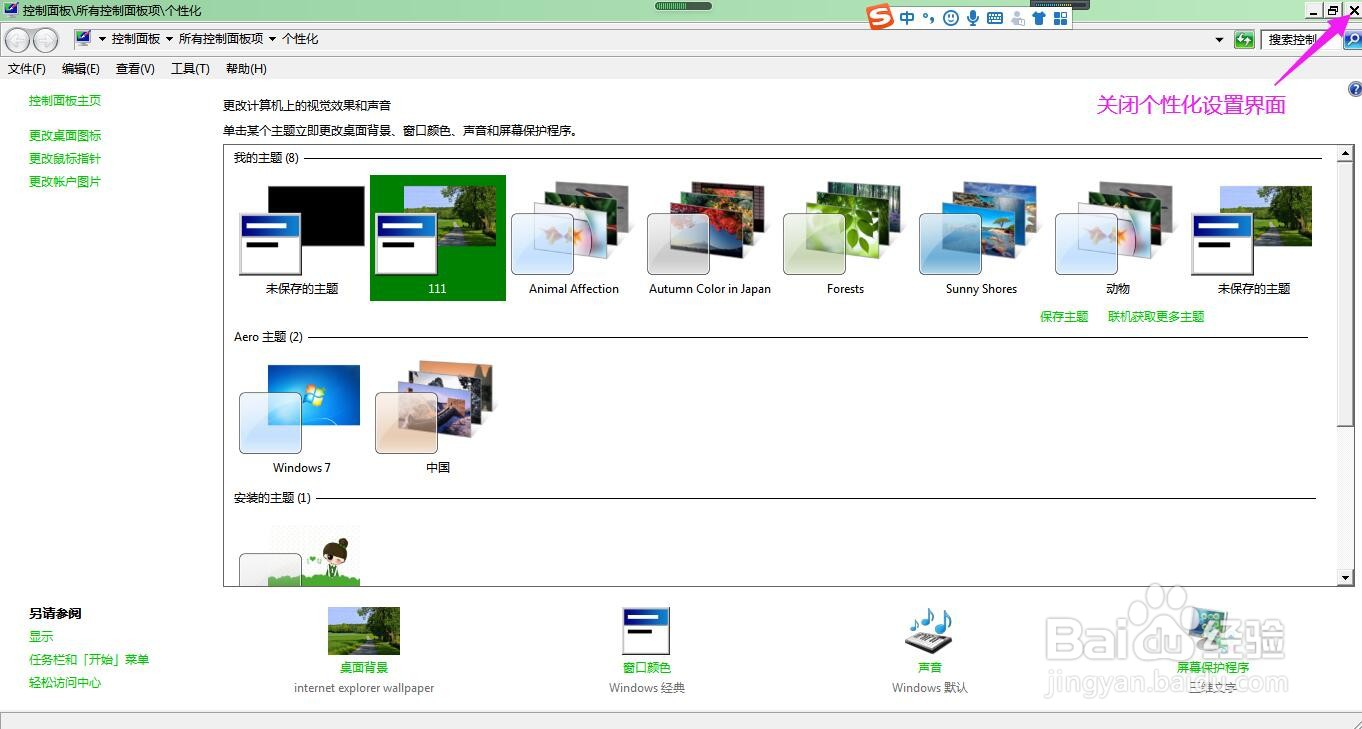Open 窗口颜色 window color settings
Screen dimensions: 1362x729
point(645,630)
